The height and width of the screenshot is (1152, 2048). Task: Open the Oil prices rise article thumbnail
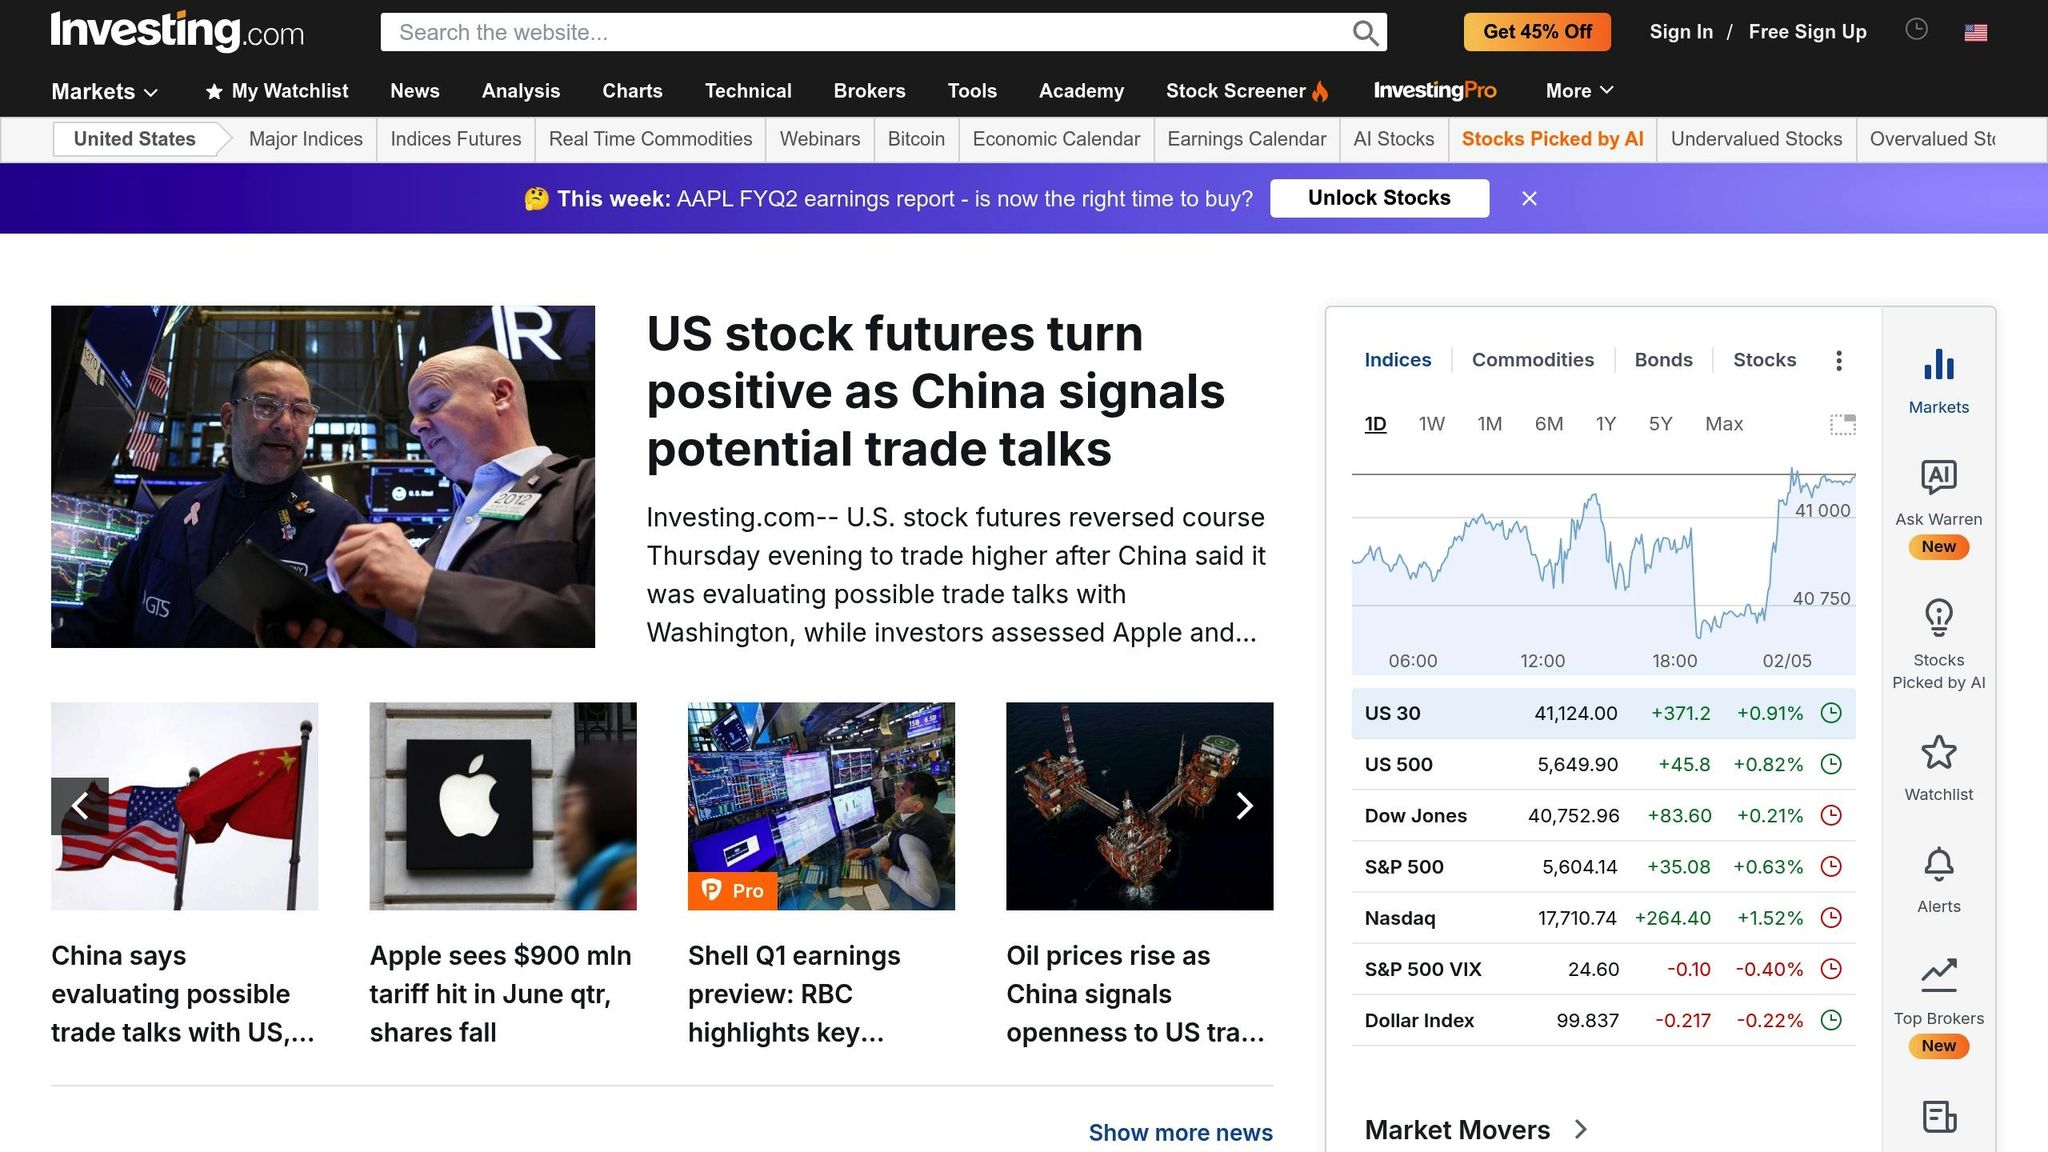click(x=1139, y=806)
